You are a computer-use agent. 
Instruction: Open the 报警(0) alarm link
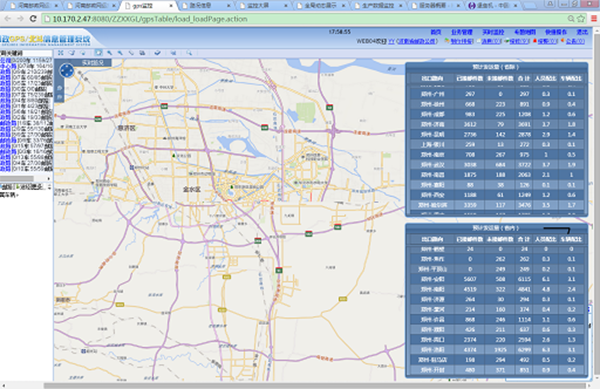click(548, 41)
